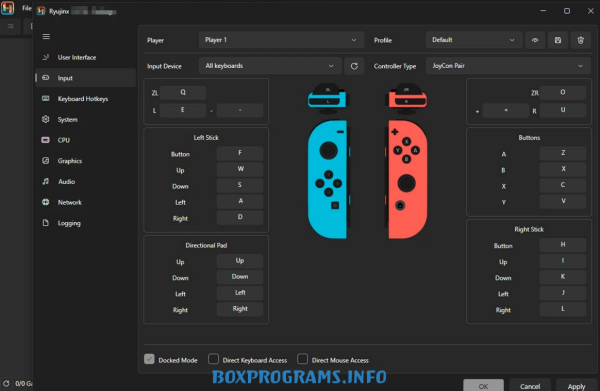This screenshot has height=391, width=600.
Task: Open the File menu in main Ryujinx window
Action: [26, 8]
